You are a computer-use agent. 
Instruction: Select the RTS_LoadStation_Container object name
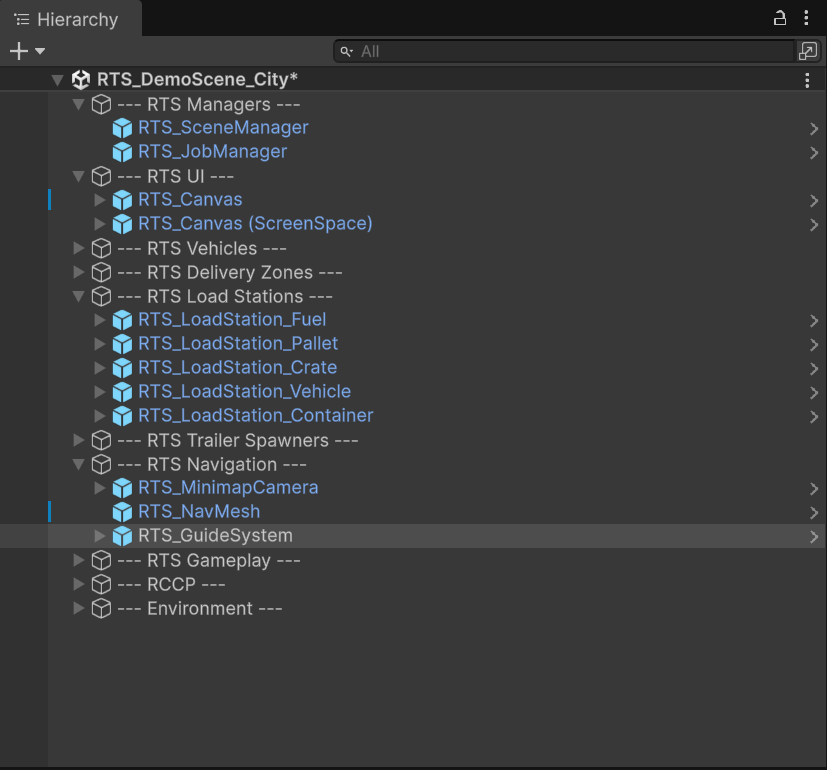(255, 416)
